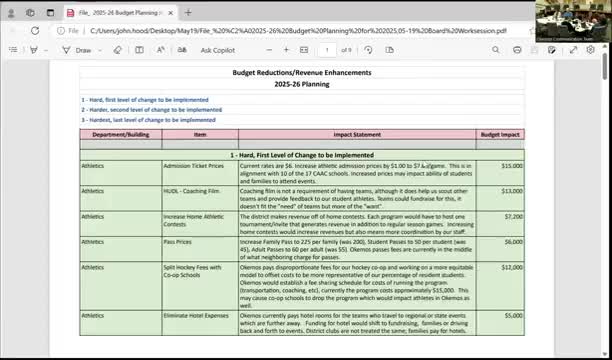Click the video feed thumbnail

click(573, 21)
